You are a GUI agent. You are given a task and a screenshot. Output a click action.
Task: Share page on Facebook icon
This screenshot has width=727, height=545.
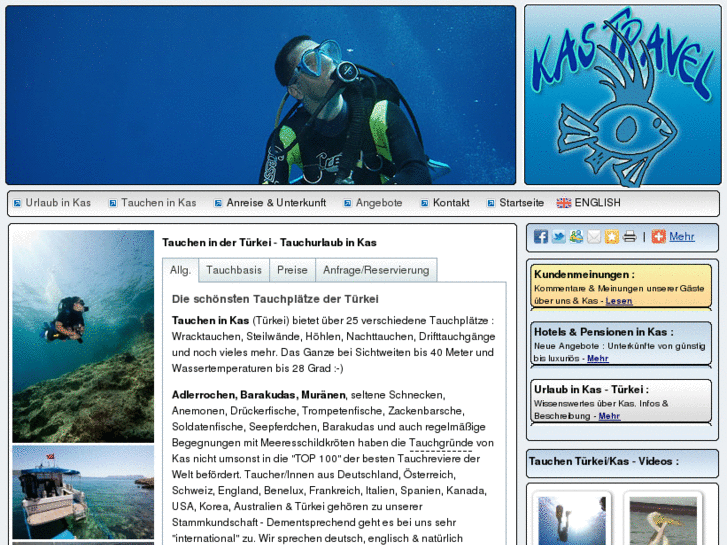point(541,237)
